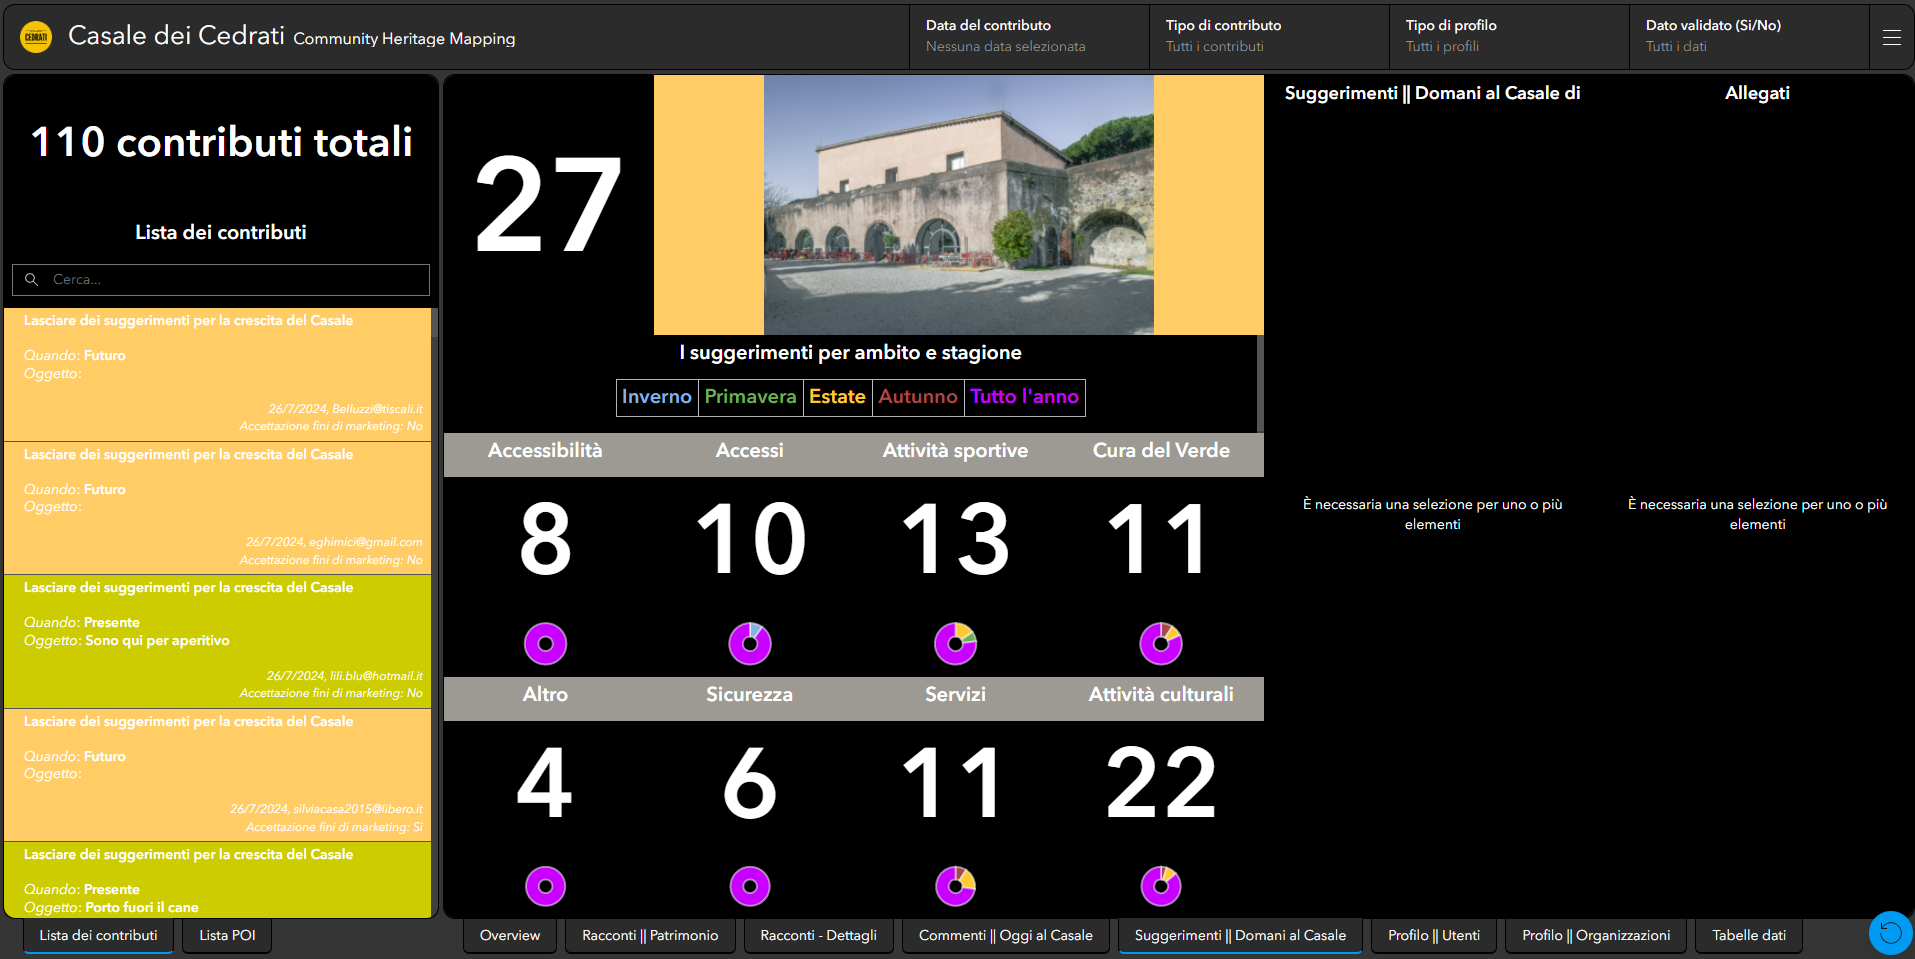Click the Attività sportive count 13
This screenshot has height=959, width=1915.
955,540
